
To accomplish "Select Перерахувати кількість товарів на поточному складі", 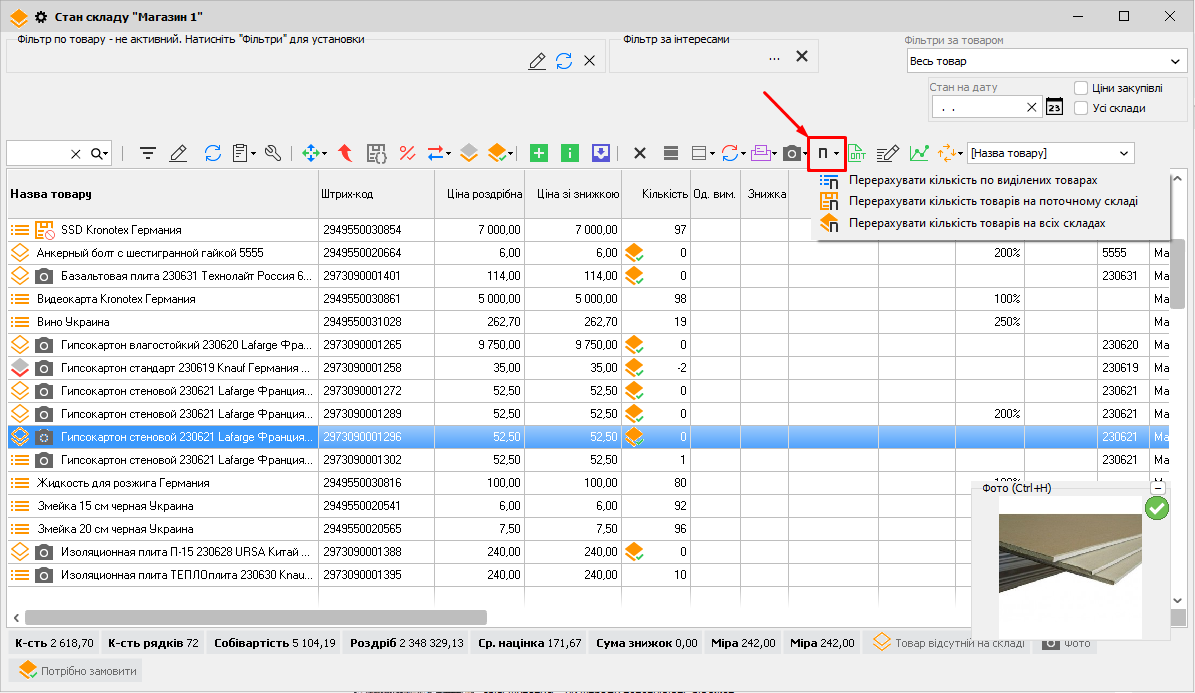I will pyautogui.click(x=992, y=201).
